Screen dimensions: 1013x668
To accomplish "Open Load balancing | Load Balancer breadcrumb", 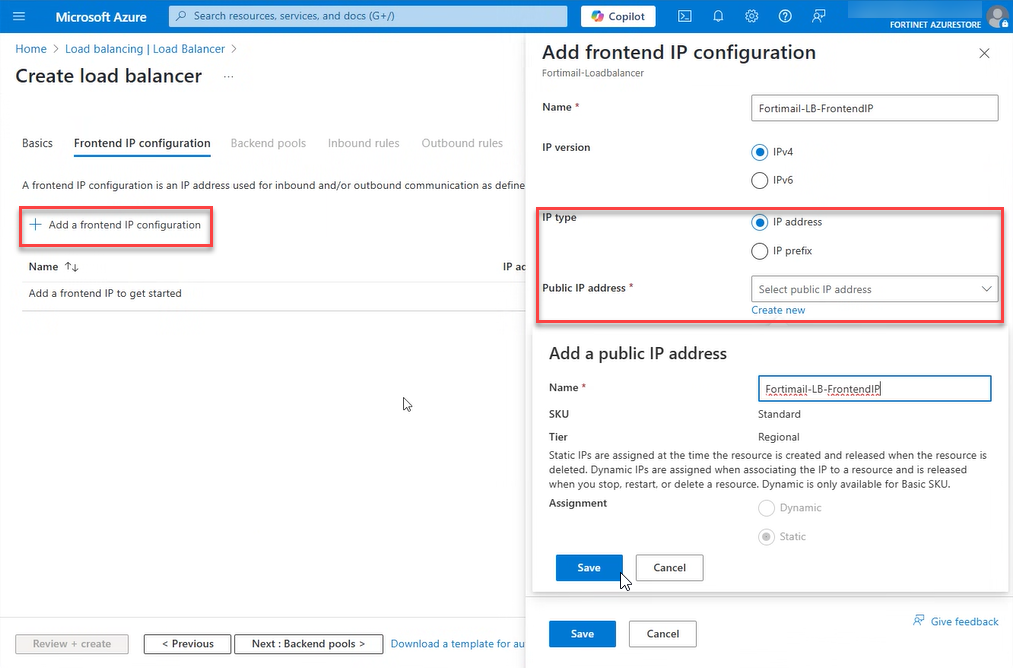I will (x=145, y=49).
